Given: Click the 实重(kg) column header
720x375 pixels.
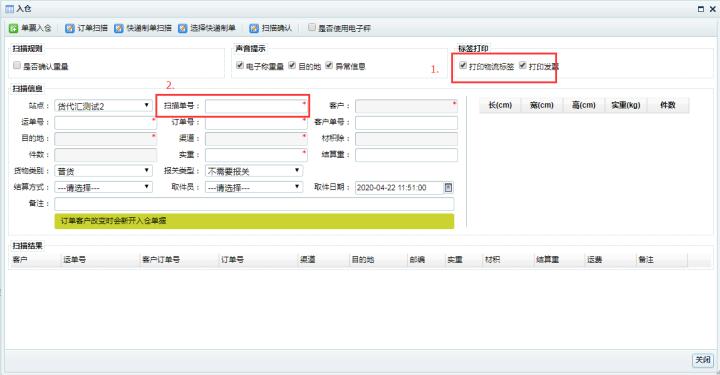Looking at the screenshot, I should click(x=626, y=105).
